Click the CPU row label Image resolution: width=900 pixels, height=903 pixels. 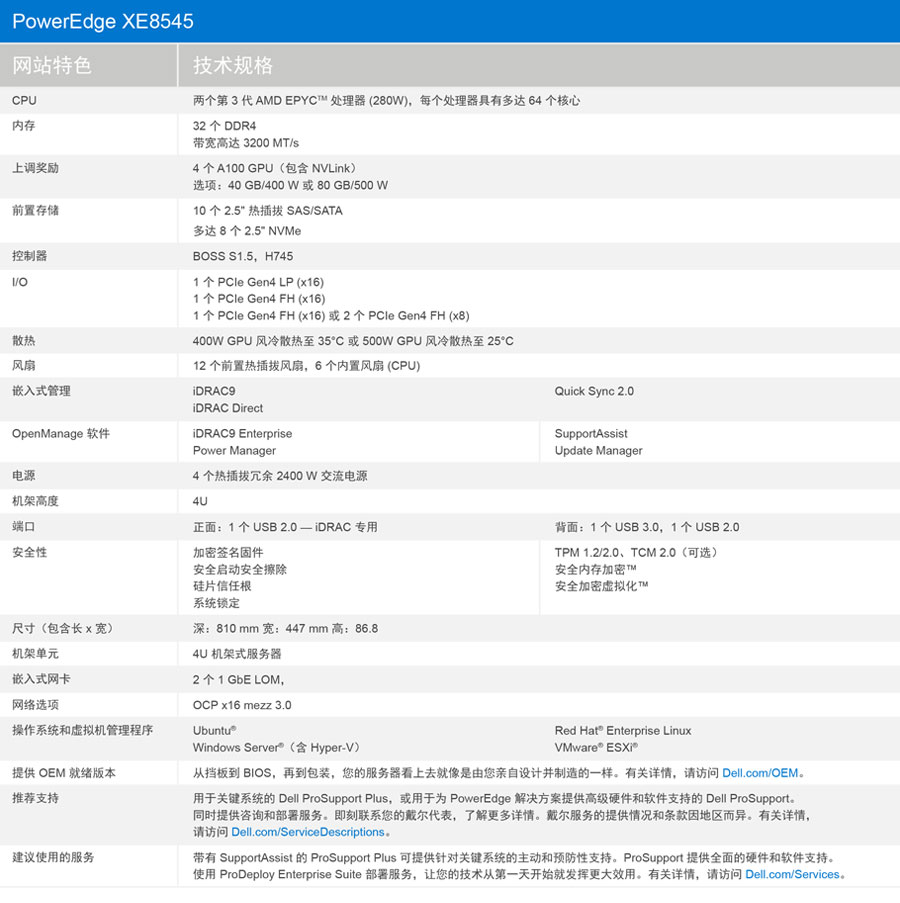(24, 100)
